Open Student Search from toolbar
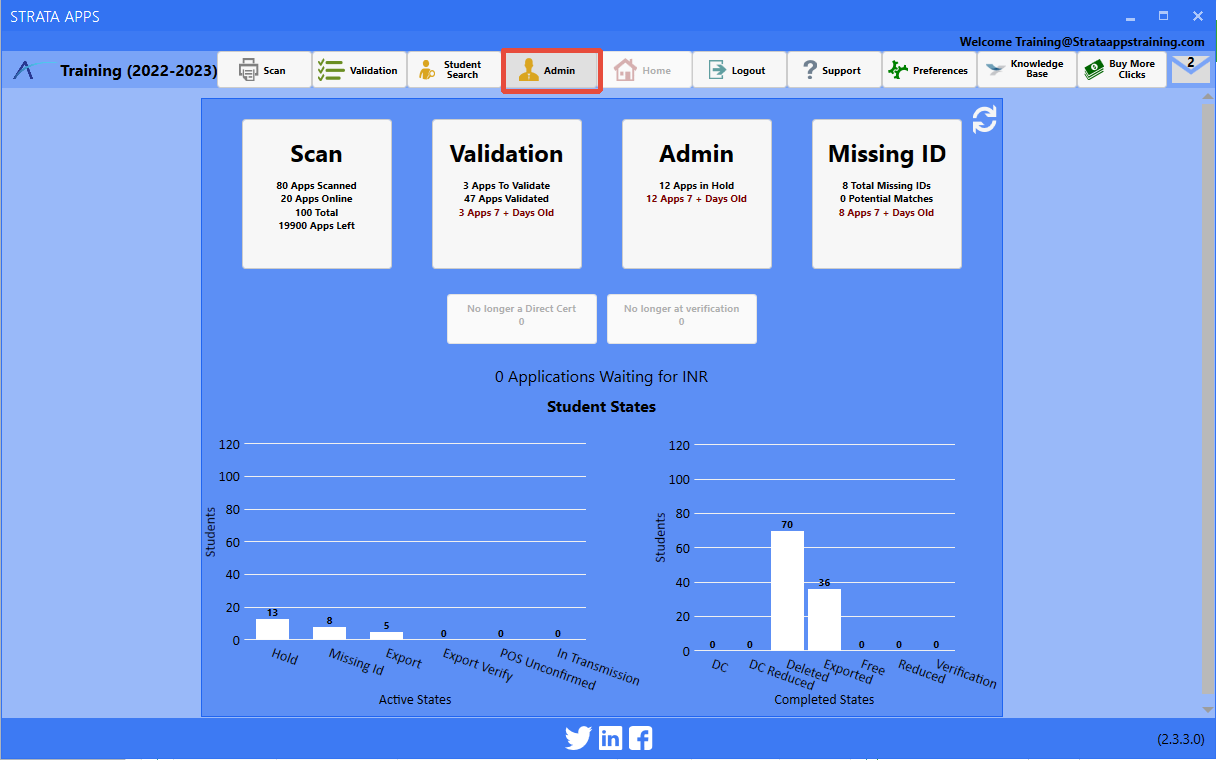 [x=454, y=70]
